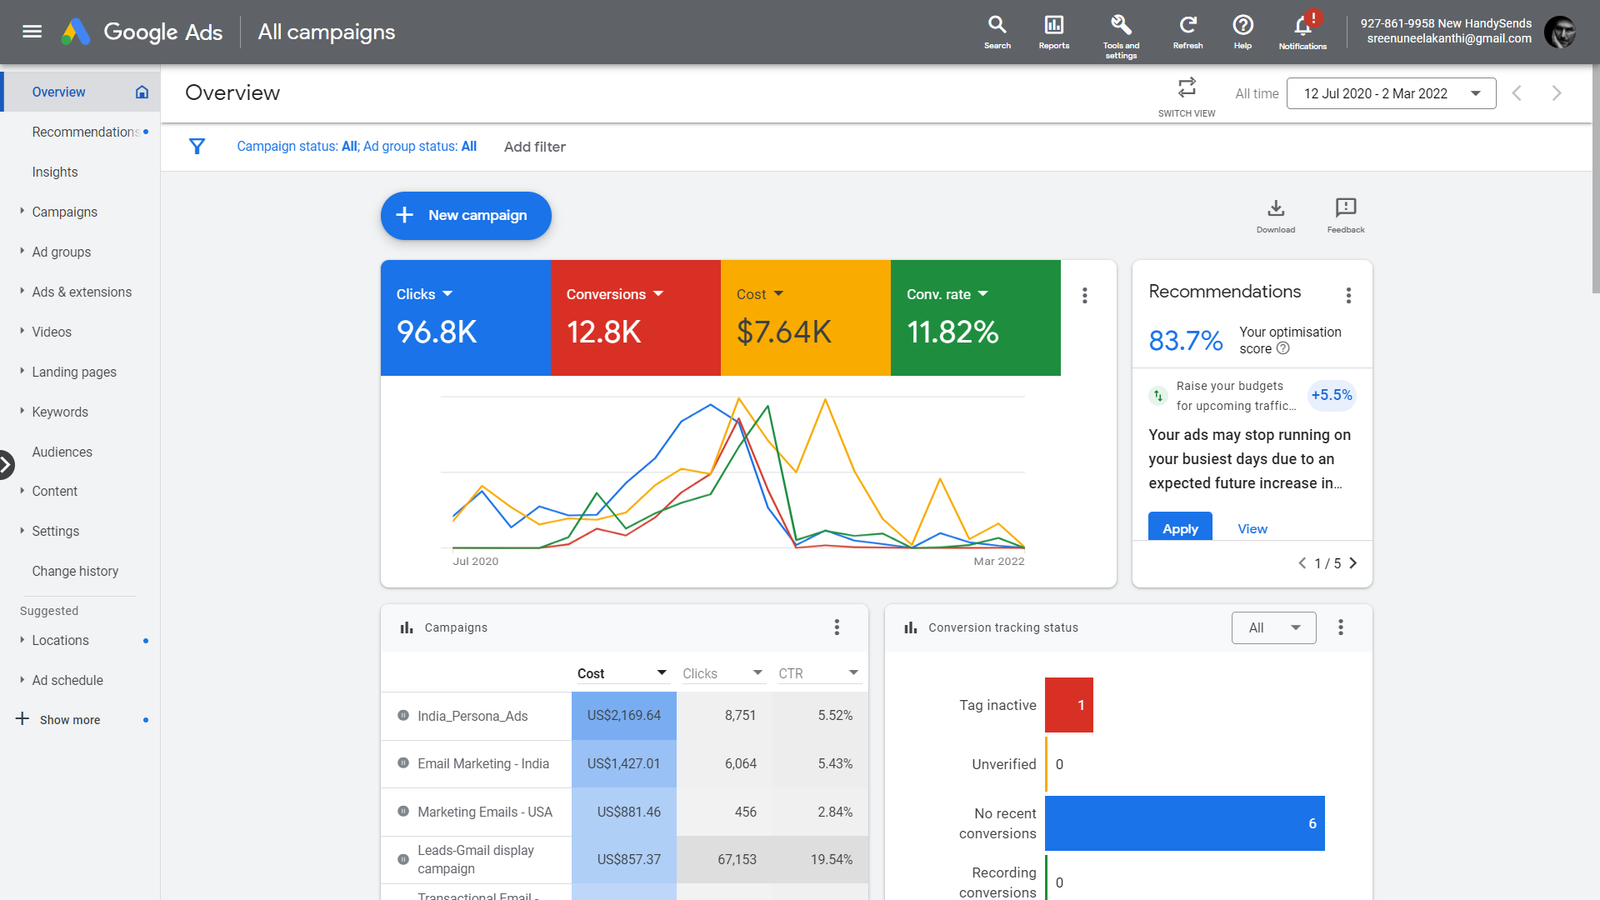Go to previous recommendation arrow

1302,563
